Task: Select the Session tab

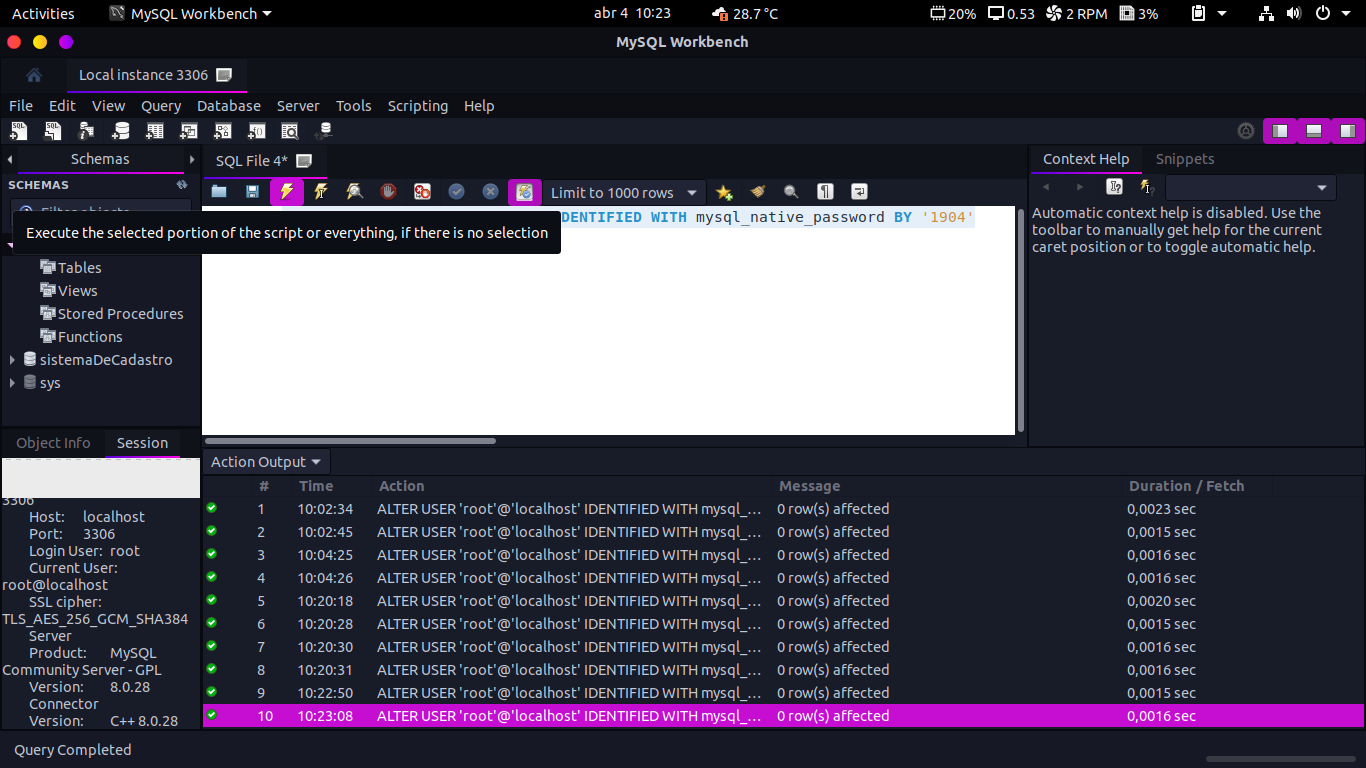Action: click(143, 443)
